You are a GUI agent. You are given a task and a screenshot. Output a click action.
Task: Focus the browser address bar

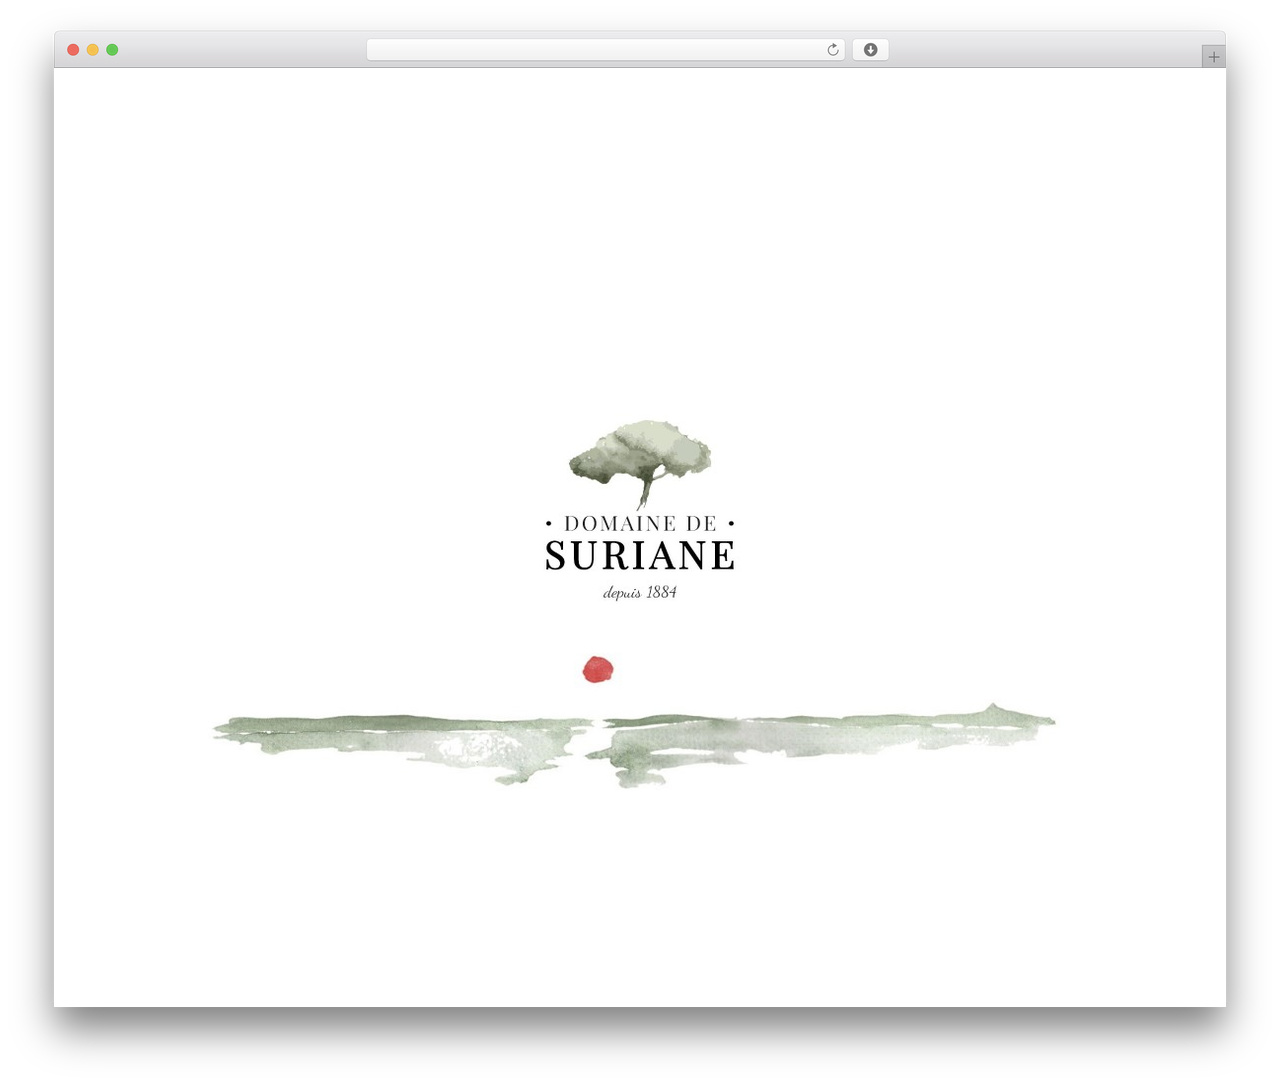[605, 50]
